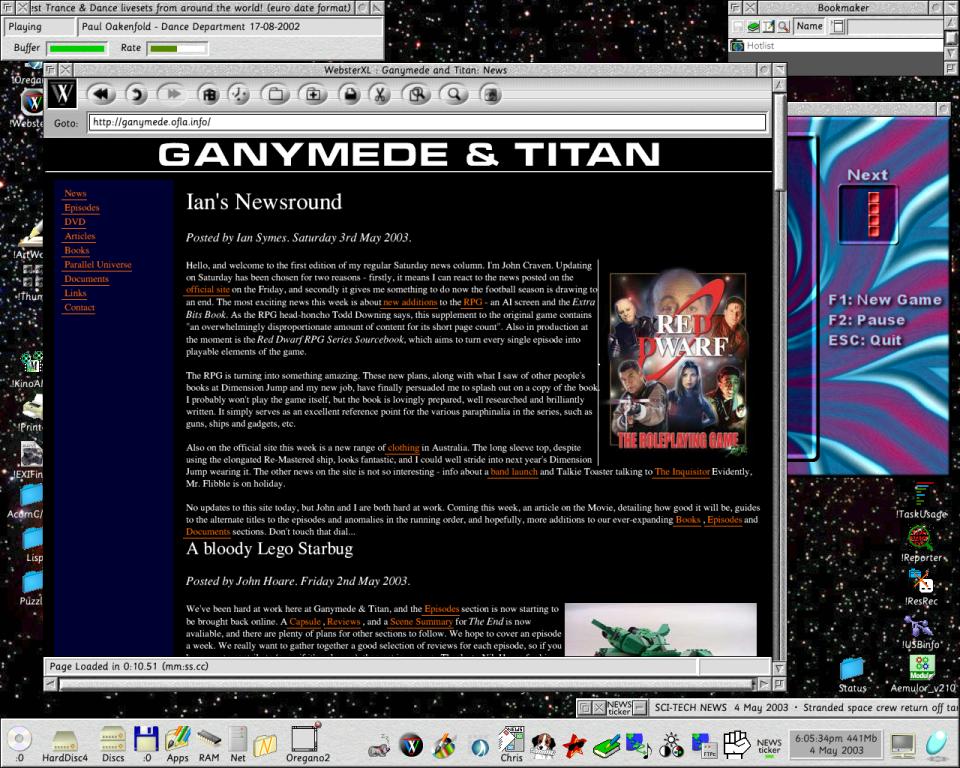960x768 pixels.
Task: Click the WebsterXL icon on the icon bar
Action: 411,745
